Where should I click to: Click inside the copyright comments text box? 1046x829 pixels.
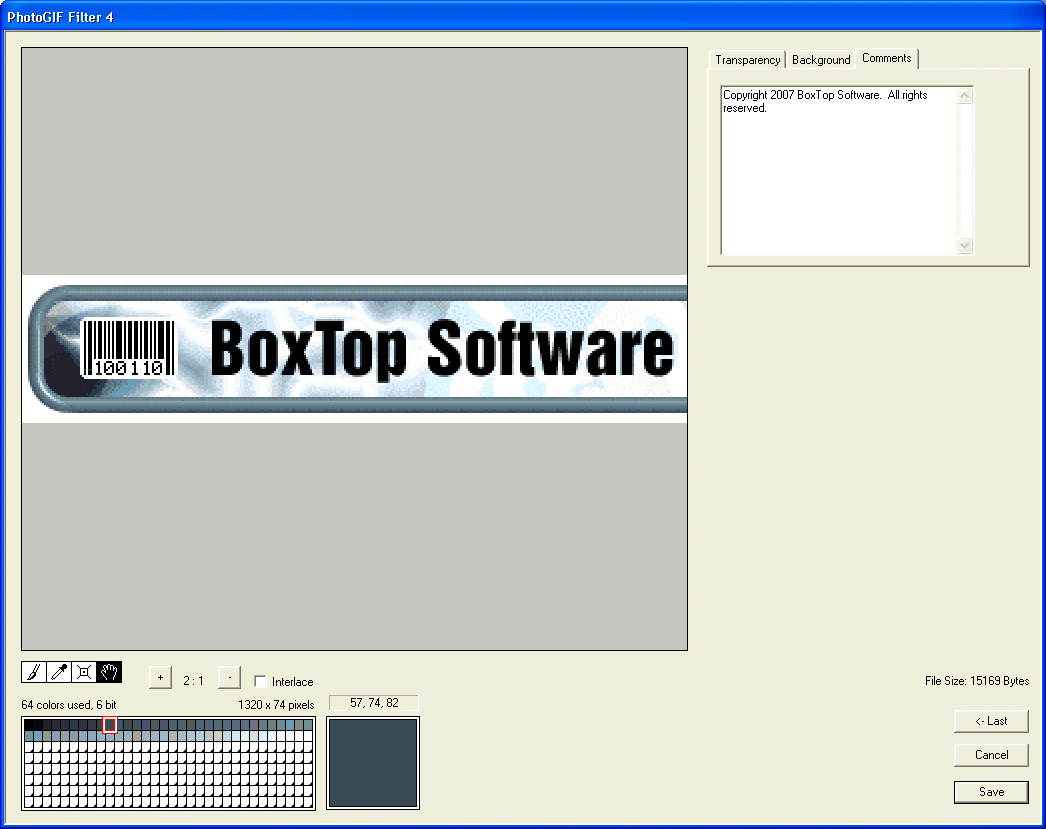point(839,170)
